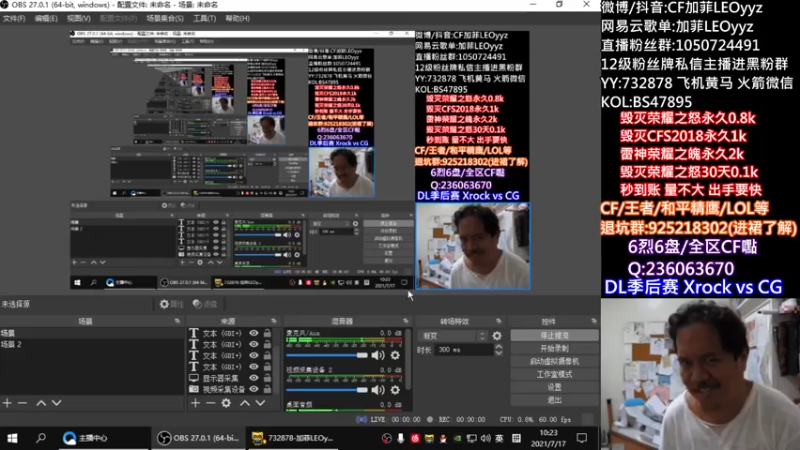Open the 工具(T) menu

(204, 18)
